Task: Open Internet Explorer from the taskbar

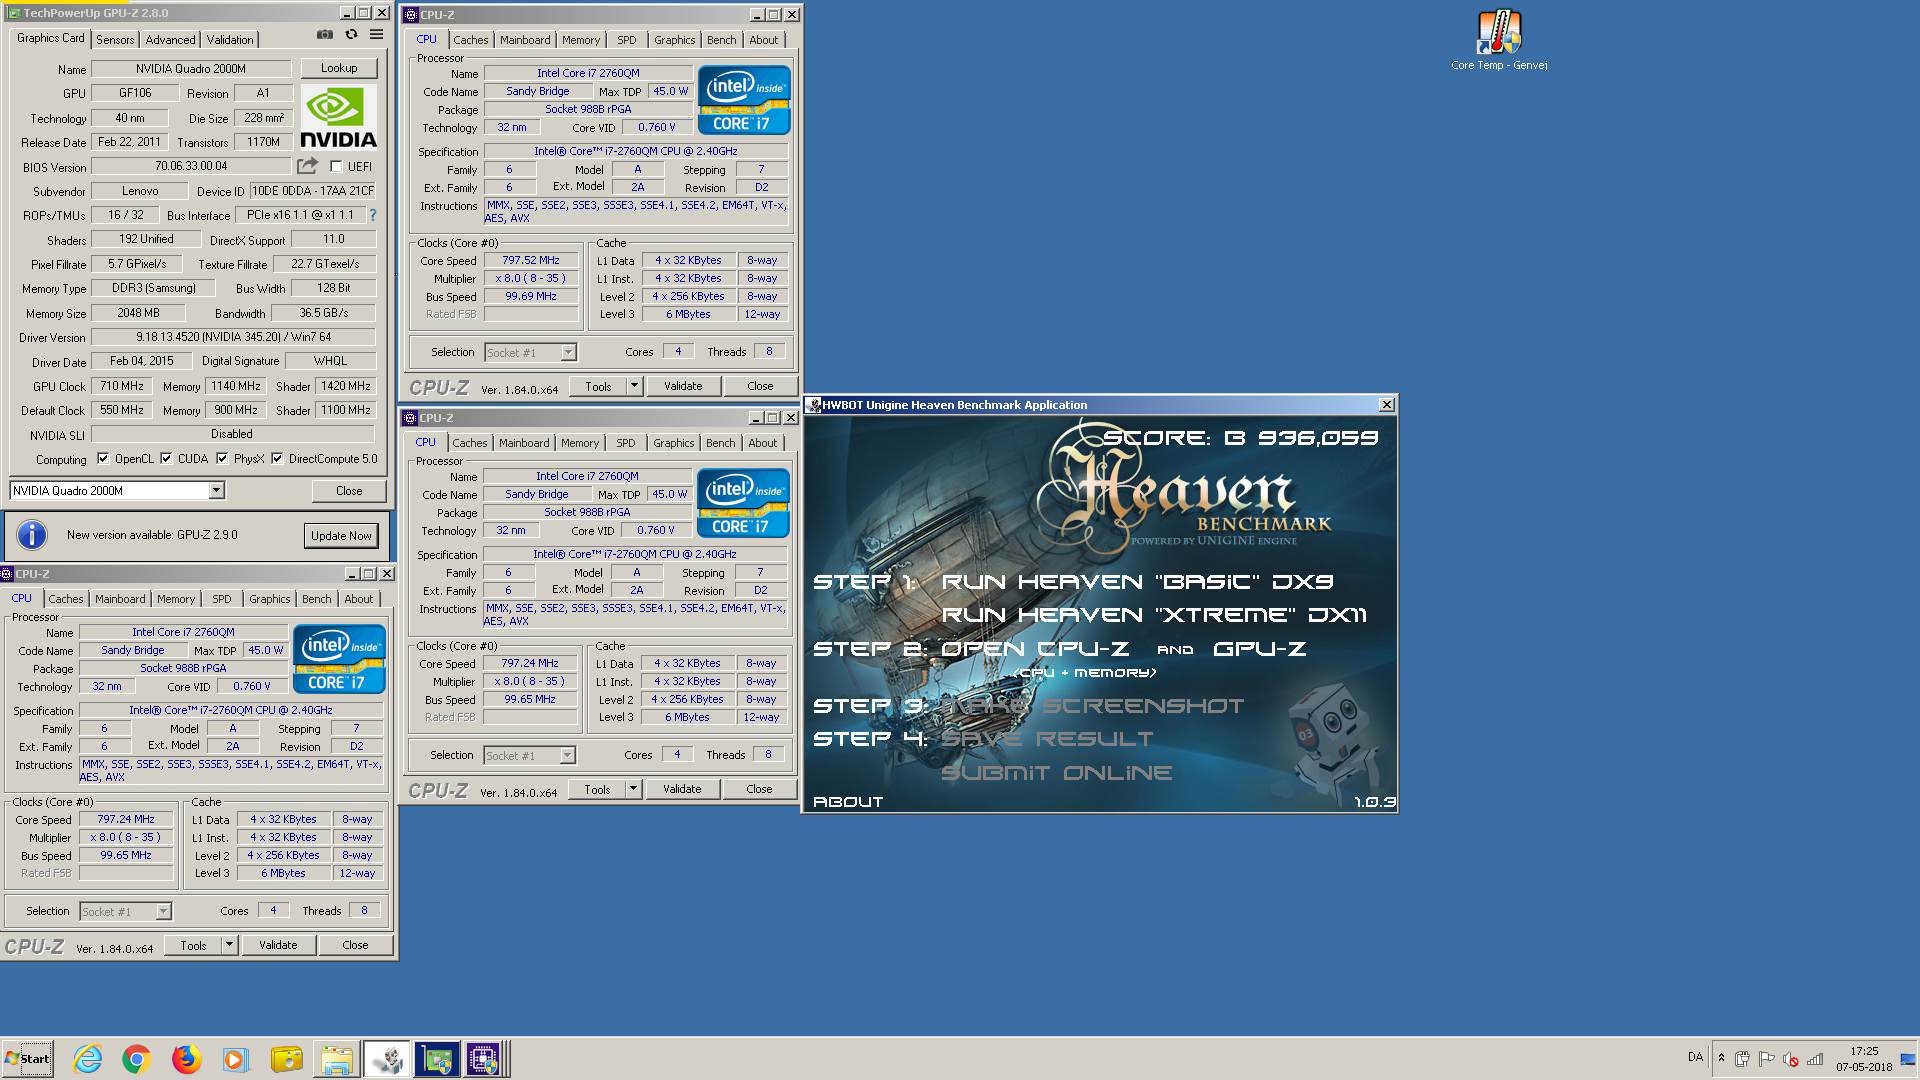Action: (88, 1059)
